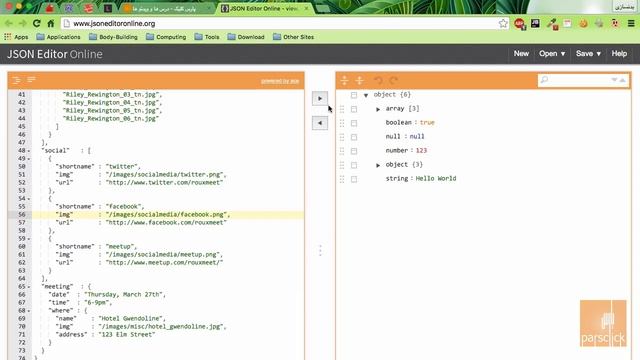This screenshot has width=640, height=360.
Task: Go back with the browser back arrow
Action: pos(9,23)
